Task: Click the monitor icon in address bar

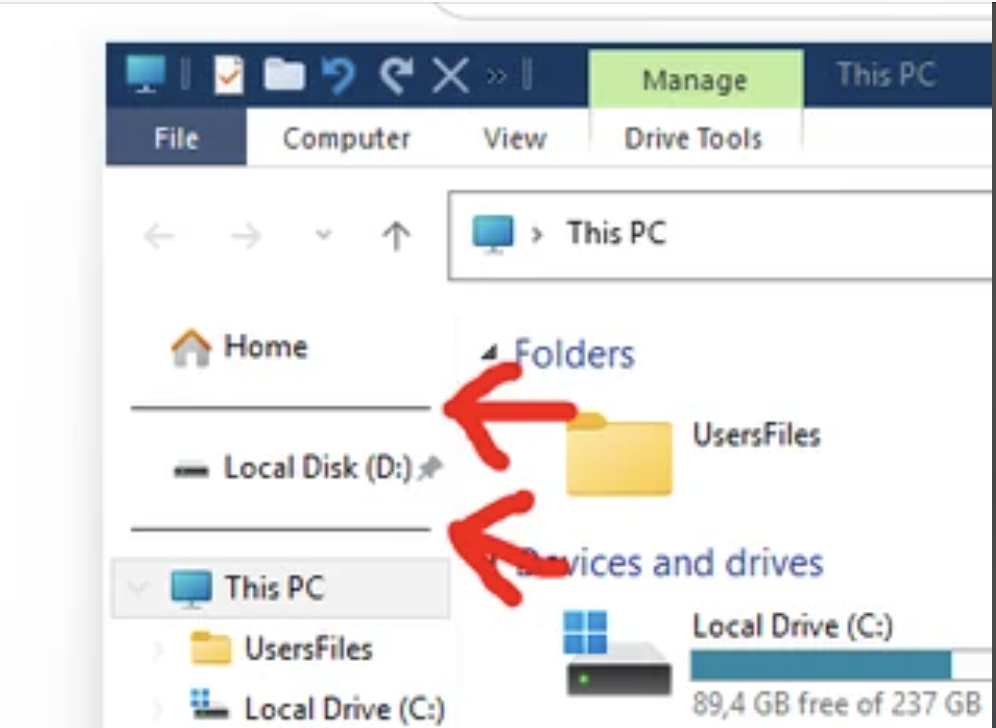Action: pos(492,234)
